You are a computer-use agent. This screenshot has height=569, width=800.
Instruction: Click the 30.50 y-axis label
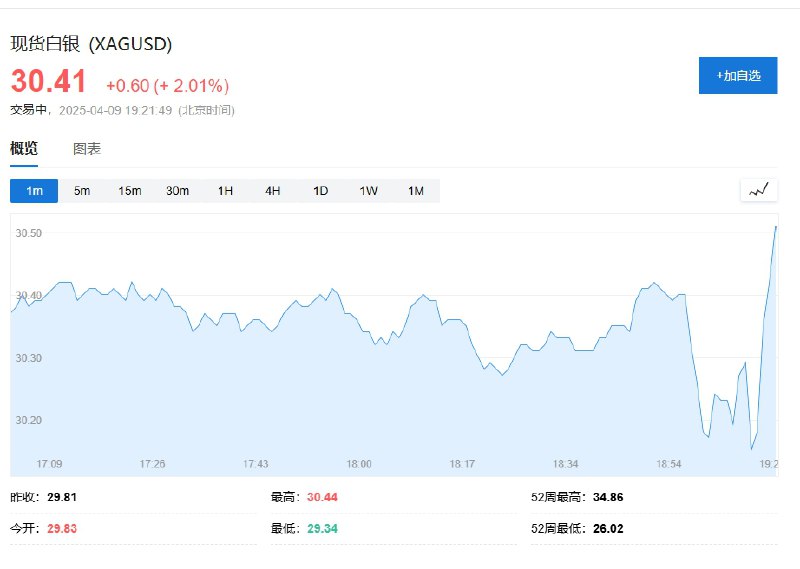[29, 233]
